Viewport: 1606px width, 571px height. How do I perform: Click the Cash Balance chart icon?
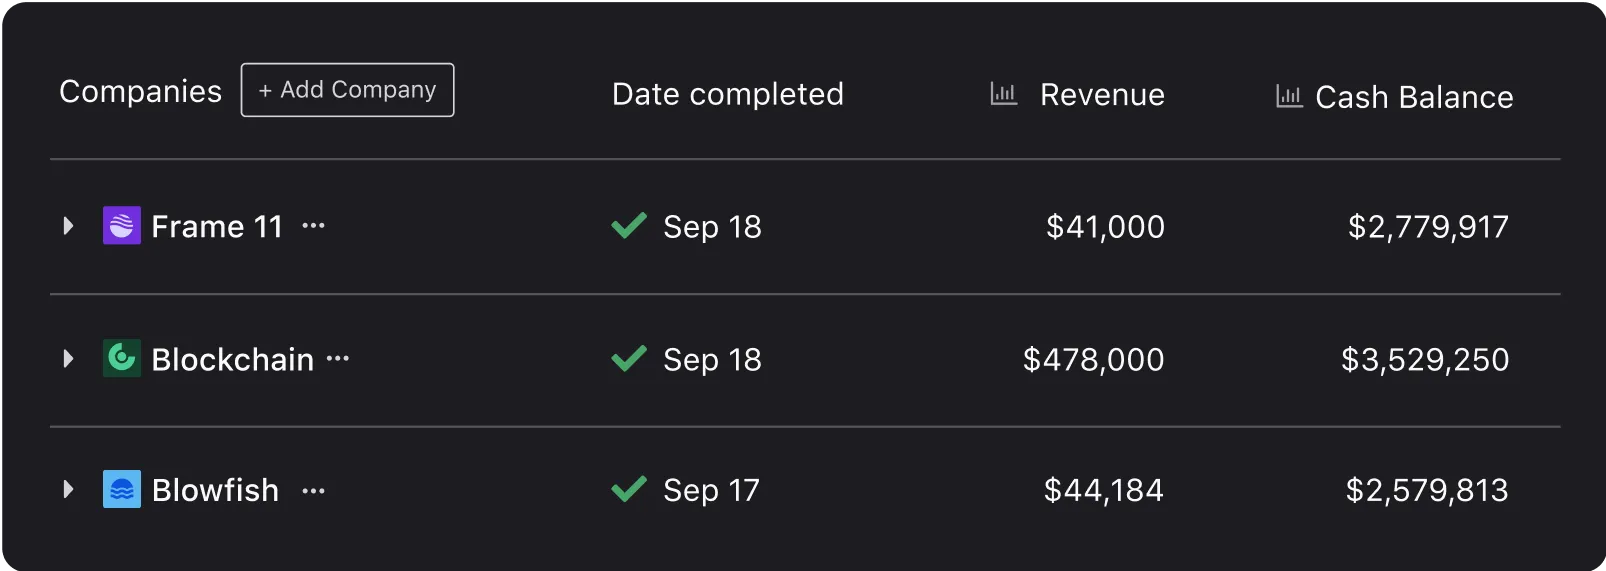click(1289, 96)
